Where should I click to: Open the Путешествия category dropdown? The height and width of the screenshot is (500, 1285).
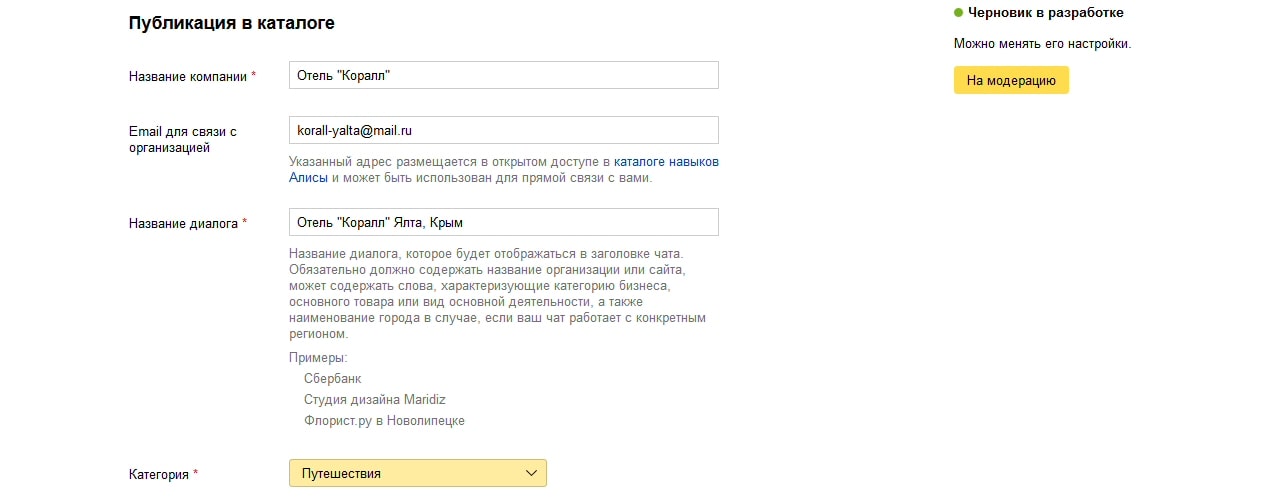[x=417, y=473]
